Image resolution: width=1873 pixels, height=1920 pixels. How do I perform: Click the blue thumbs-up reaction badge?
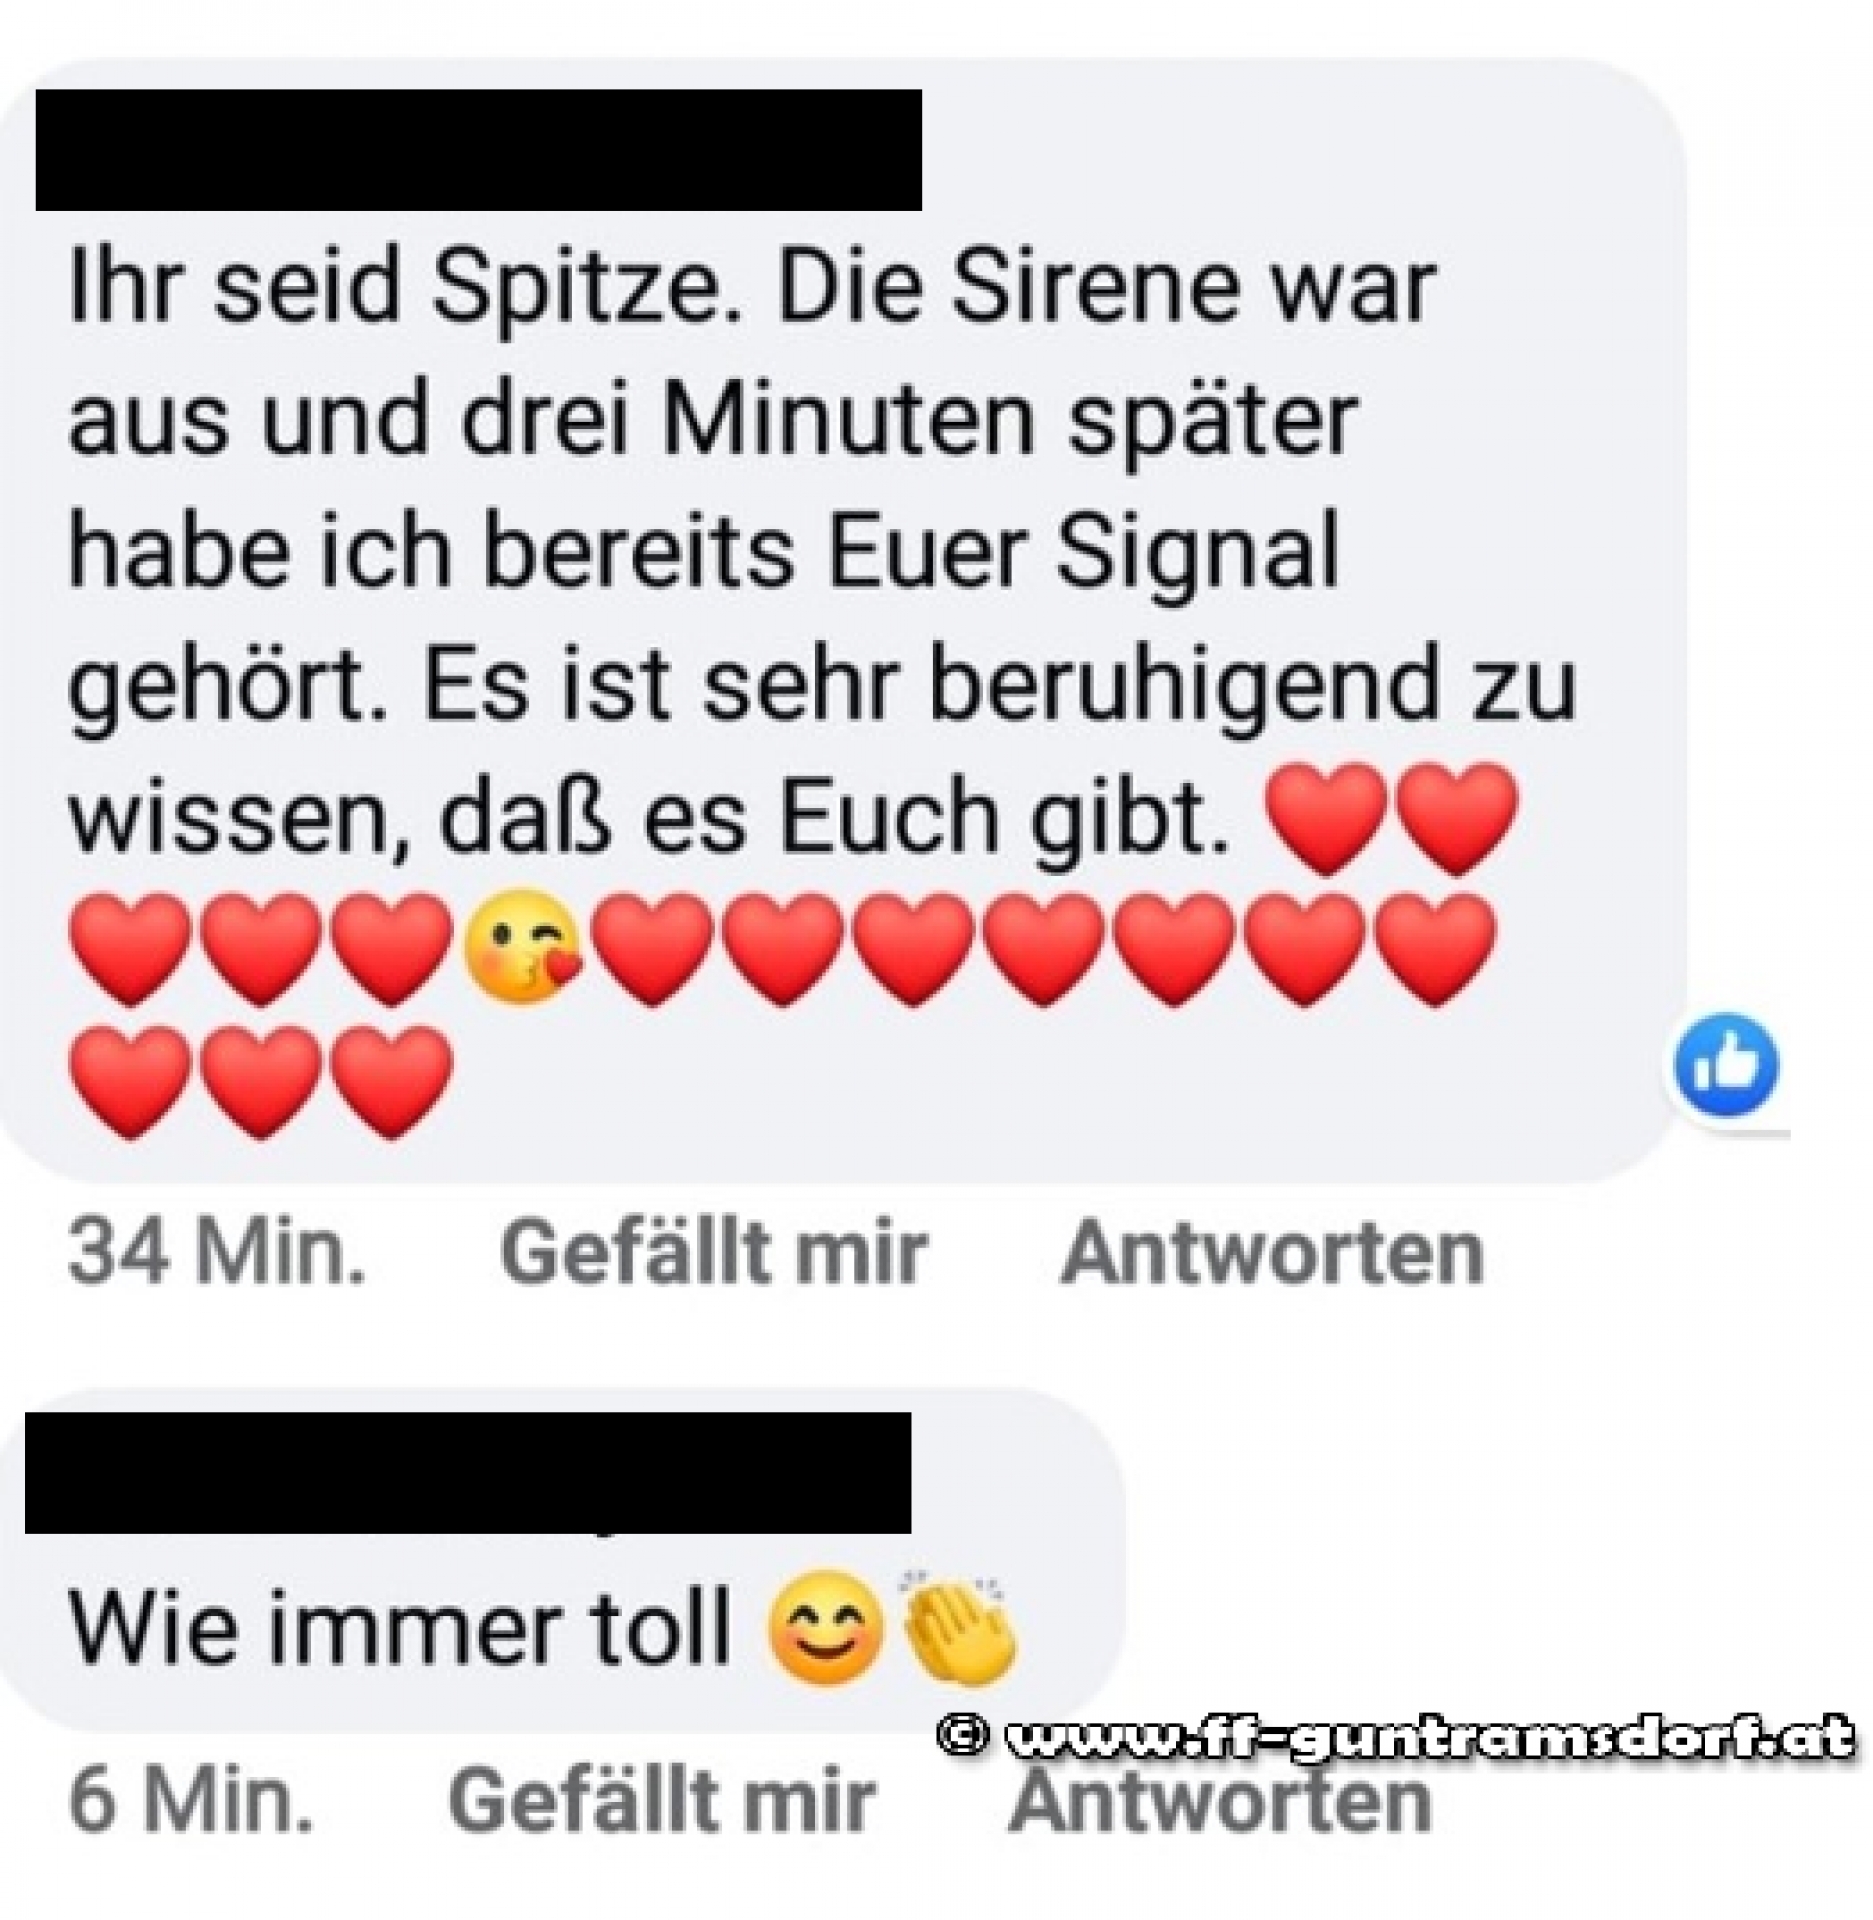coord(1728,1066)
